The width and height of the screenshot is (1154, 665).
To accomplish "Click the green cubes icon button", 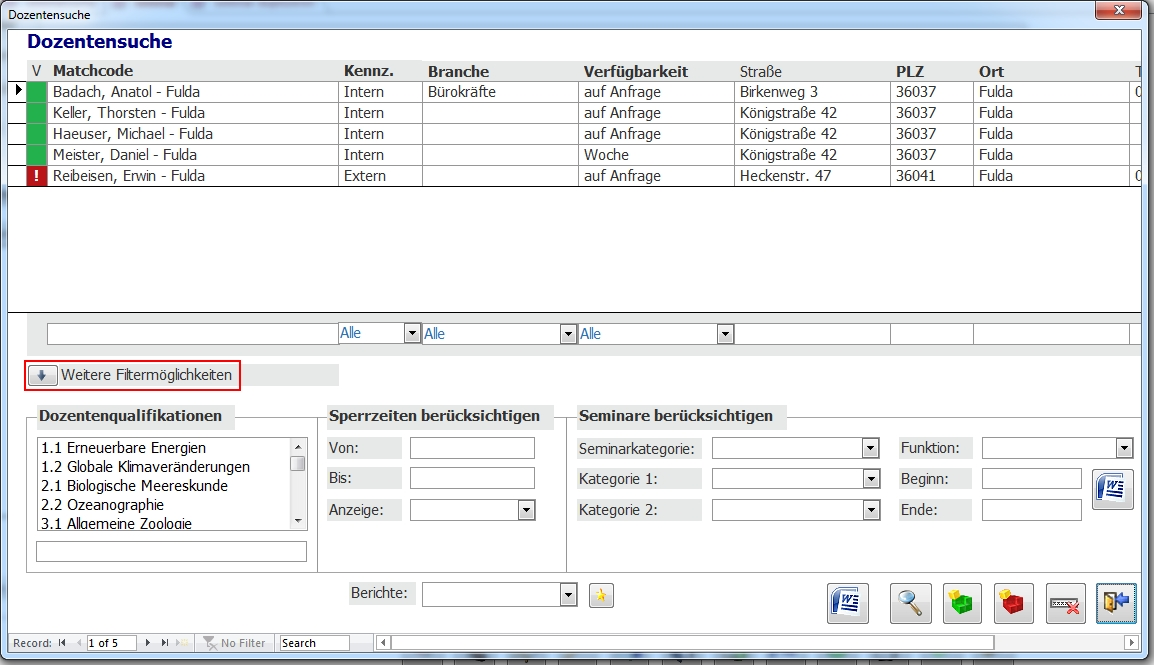I will click(962, 604).
